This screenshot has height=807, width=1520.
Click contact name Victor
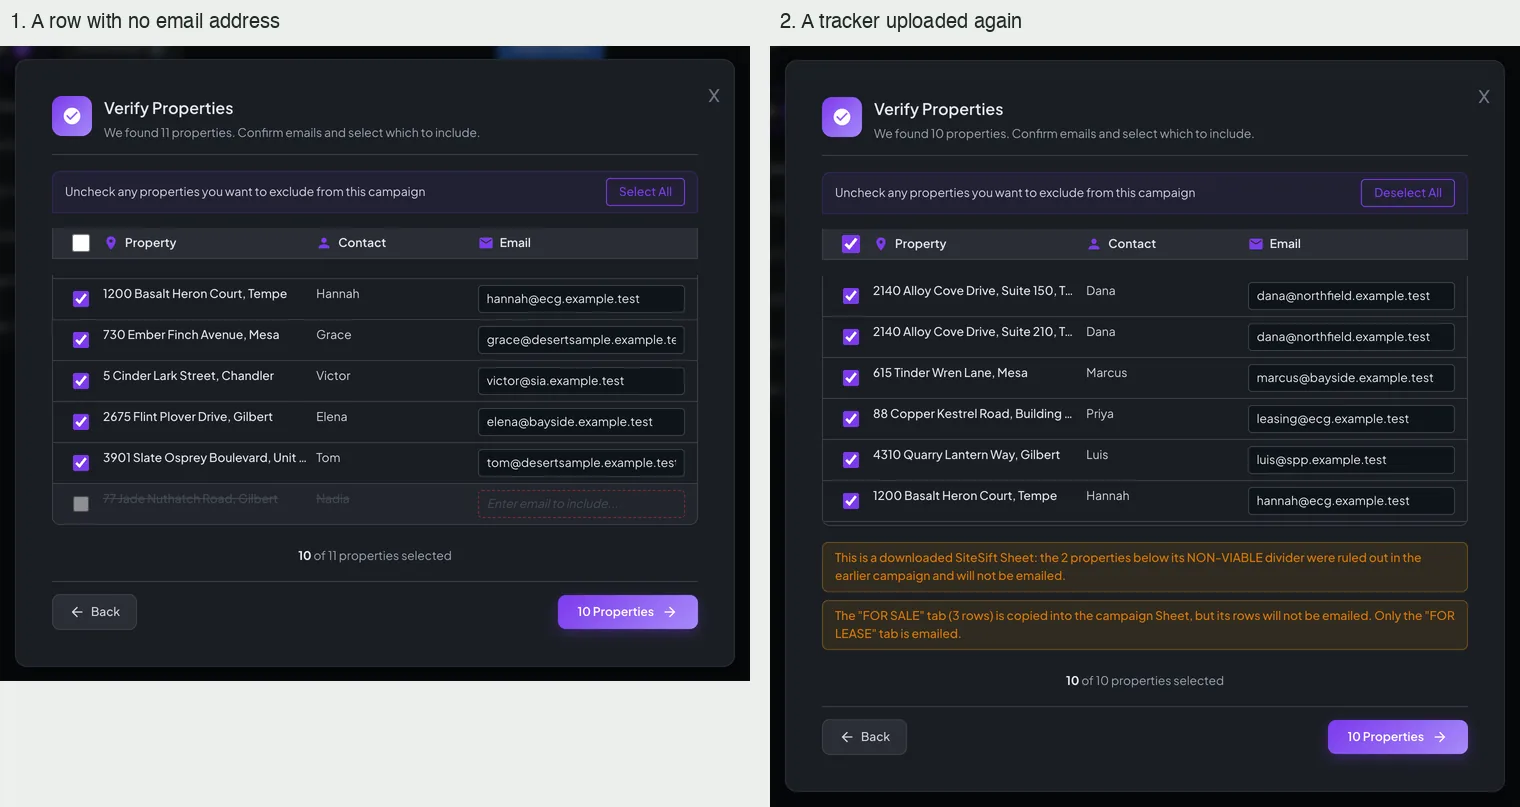point(333,376)
